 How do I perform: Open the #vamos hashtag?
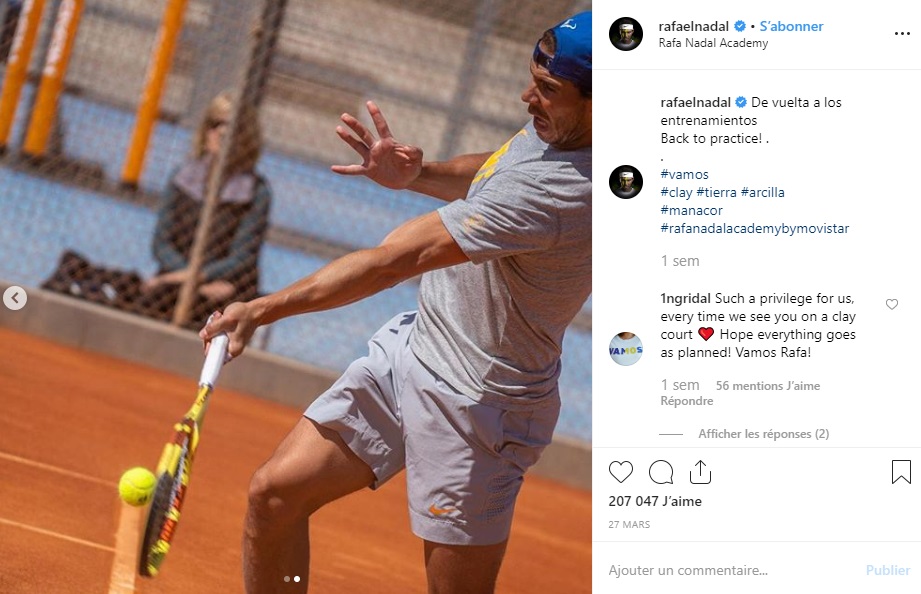[x=684, y=174]
